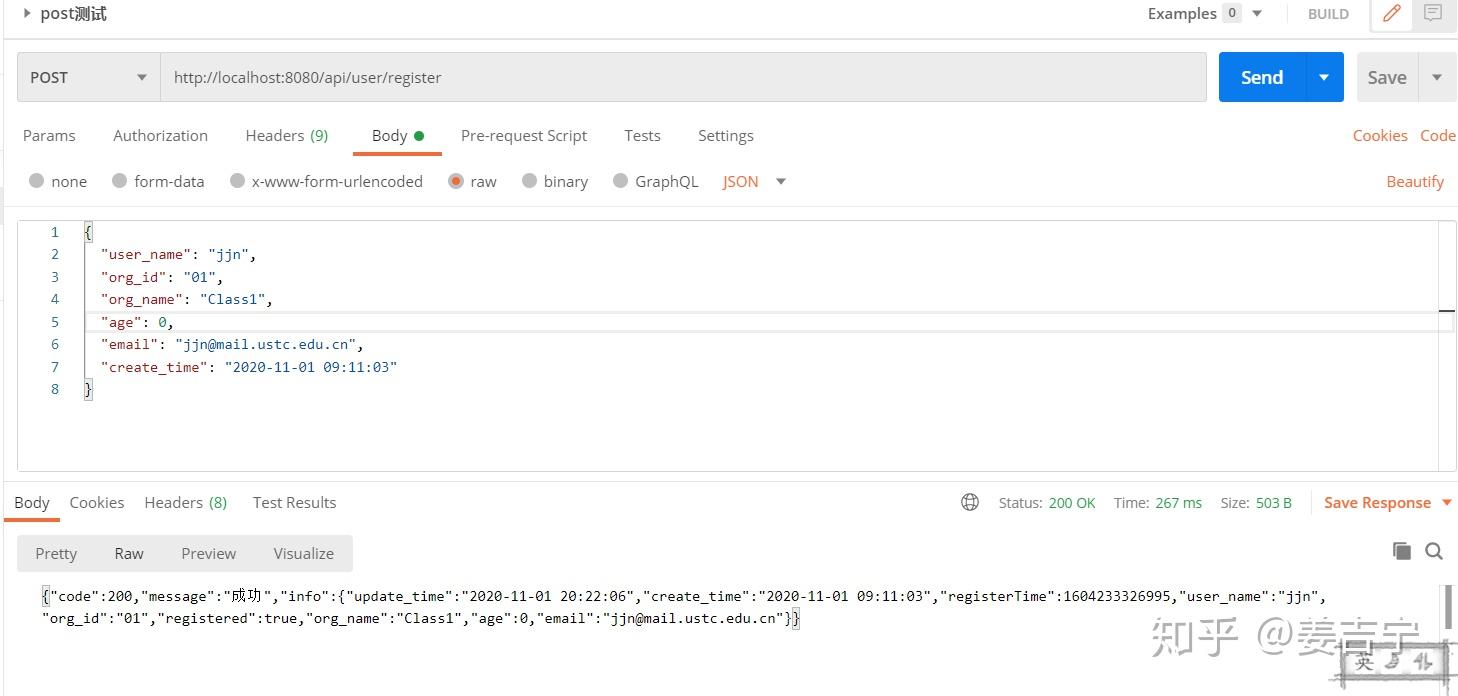Switch to the Authorization tab

[160, 136]
